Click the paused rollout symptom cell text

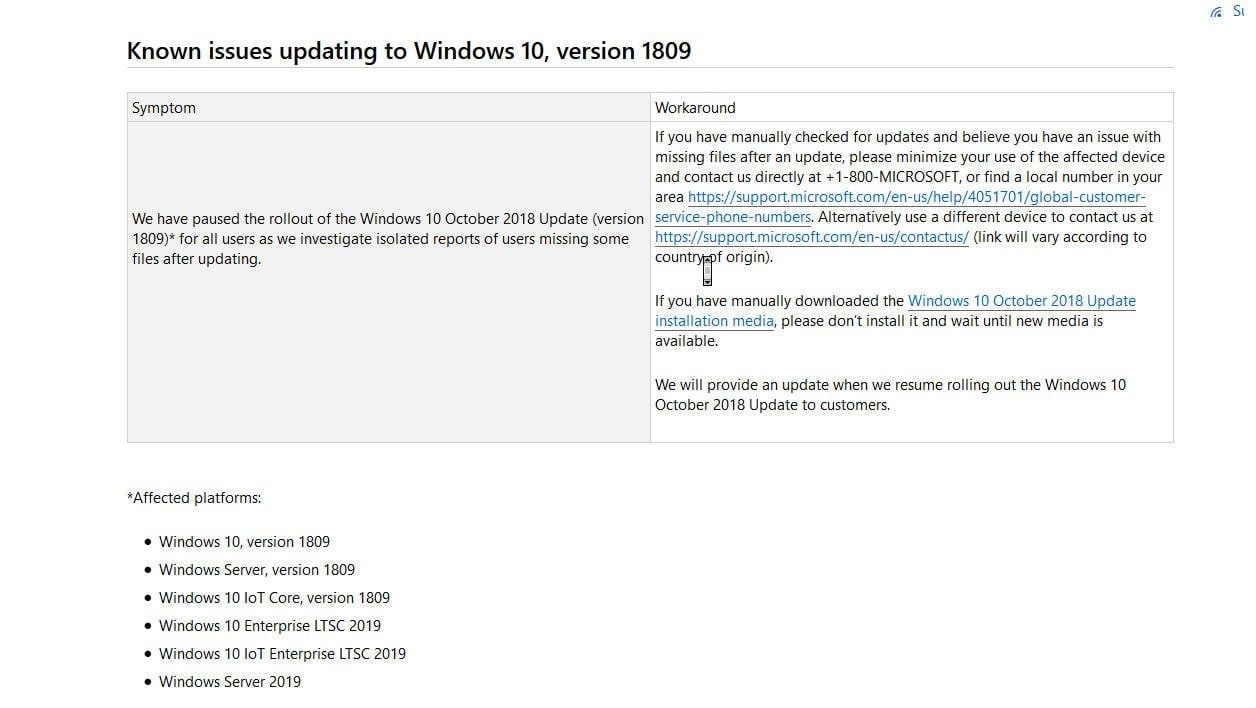388,239
